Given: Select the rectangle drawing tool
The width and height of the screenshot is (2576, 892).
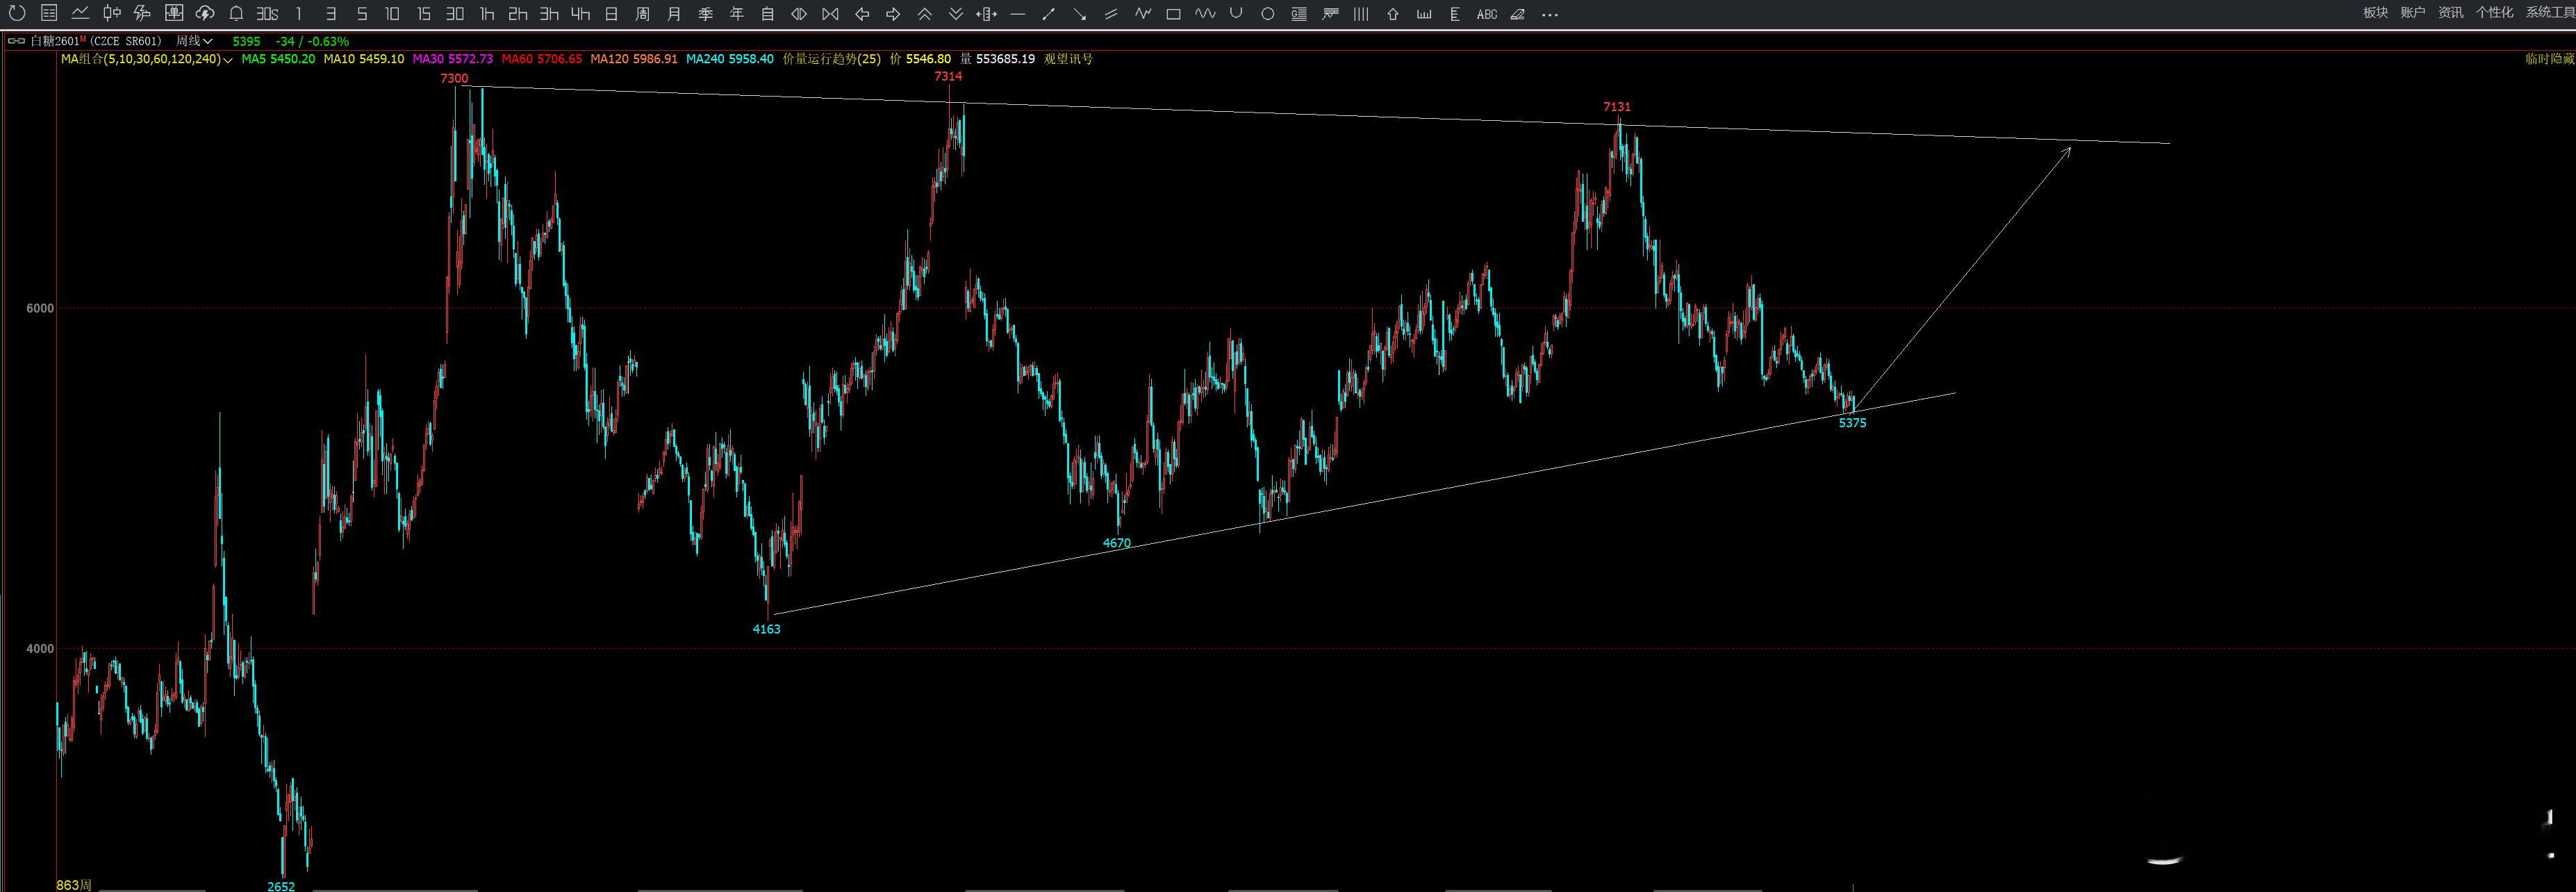Looking at the screenshot, I should pos(1174,14).
